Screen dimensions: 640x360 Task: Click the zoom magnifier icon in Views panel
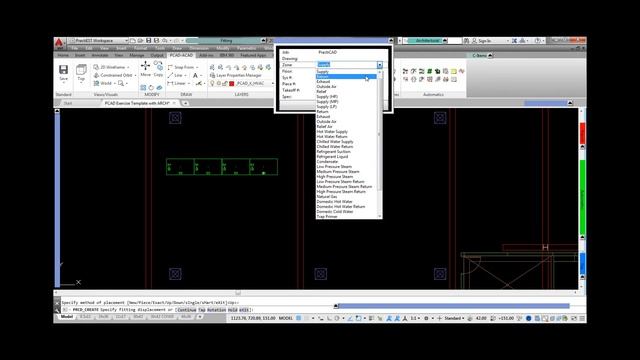pos(121,83)
